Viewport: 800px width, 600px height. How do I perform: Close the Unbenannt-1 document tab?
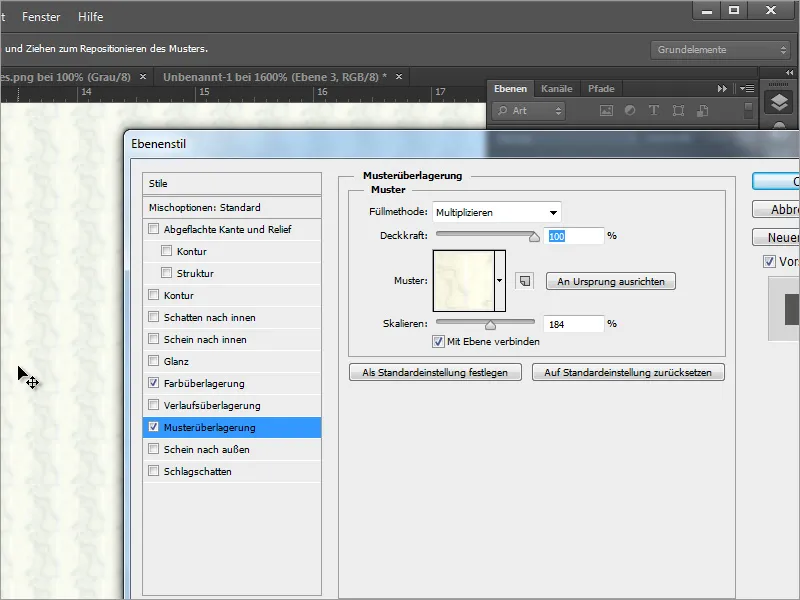[399, 77]
